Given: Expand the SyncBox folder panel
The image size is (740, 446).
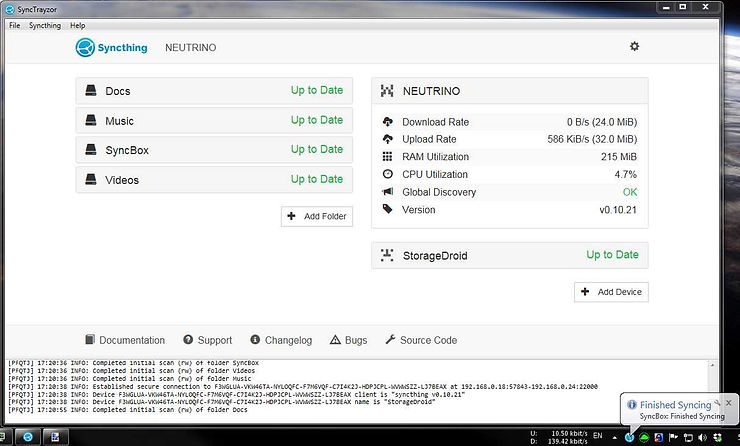Looking at the screenshot, I should [214, 150].
